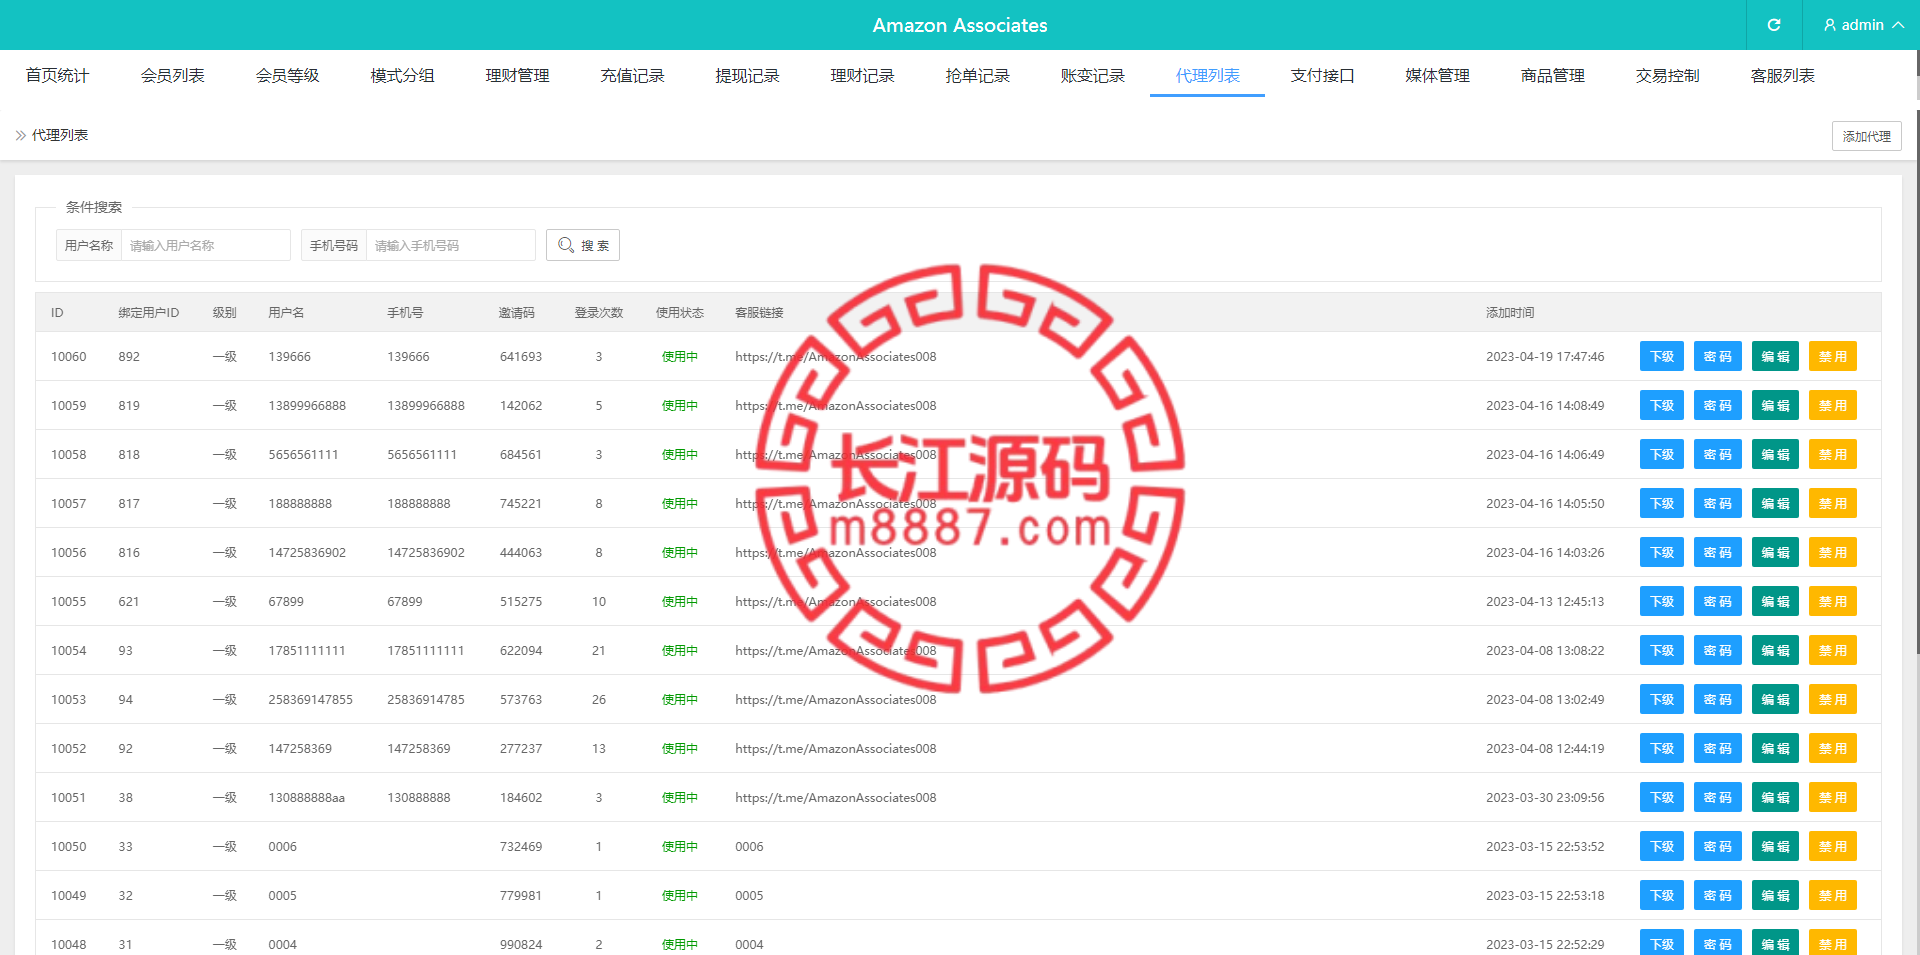Click 禁用 for agent 10052
The image size is (1920, 955).
coord(1832,748)
